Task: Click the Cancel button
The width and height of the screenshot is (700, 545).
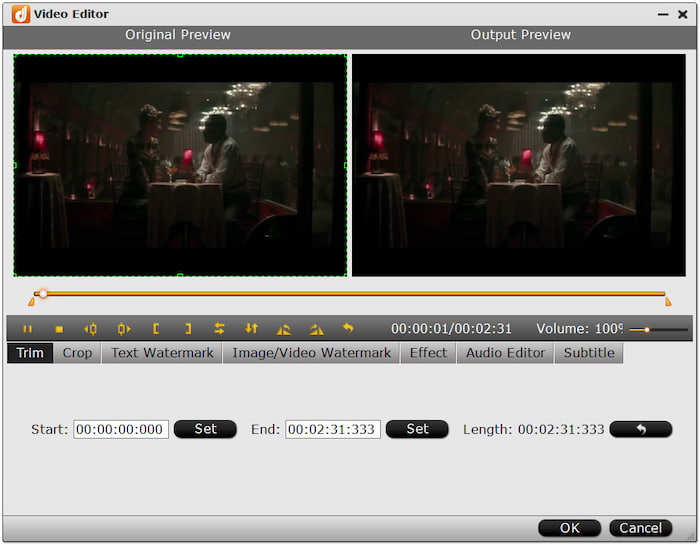Action: [x=641, y=528]
